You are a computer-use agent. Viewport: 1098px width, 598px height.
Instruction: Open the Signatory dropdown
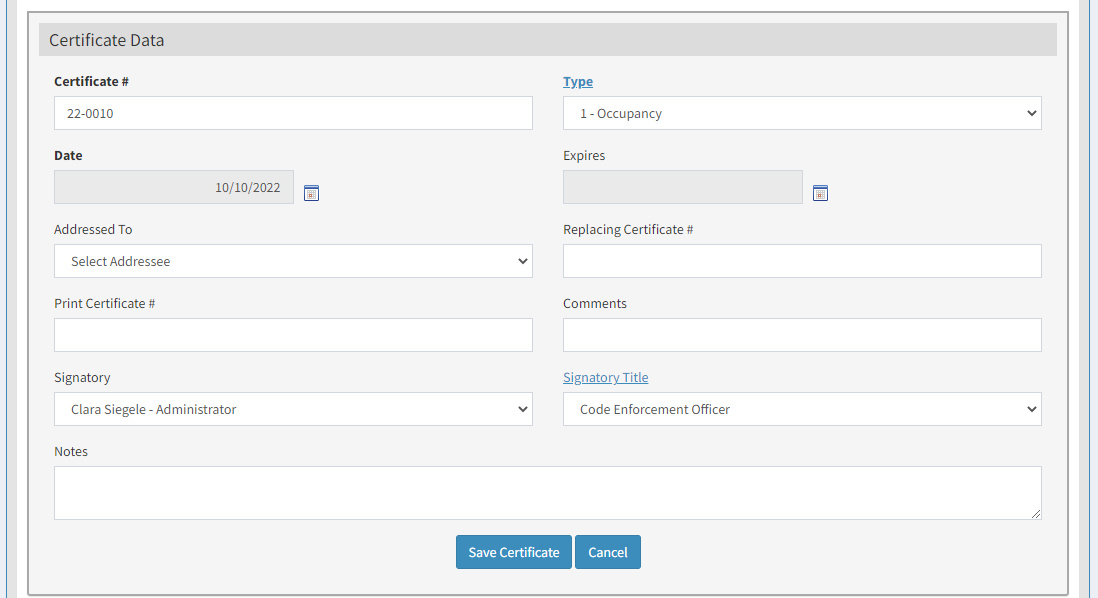[293, 409]
